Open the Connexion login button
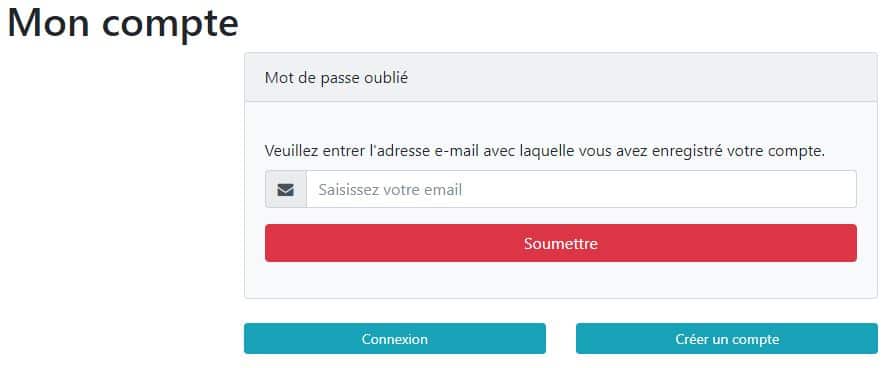The width and height of the screenshot is (894, 368). [x=395, y=339]
